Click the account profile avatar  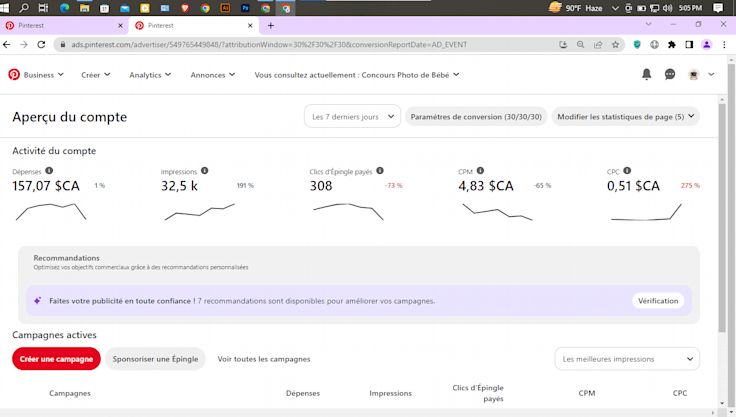(x=694, y=75)
